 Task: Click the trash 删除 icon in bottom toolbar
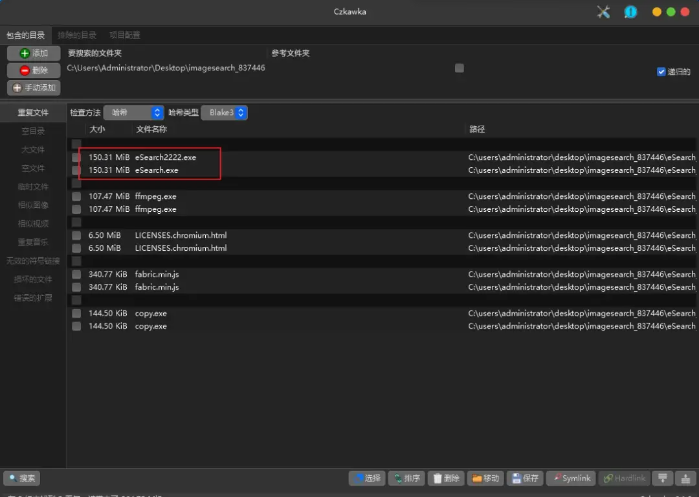click(437, 479)
